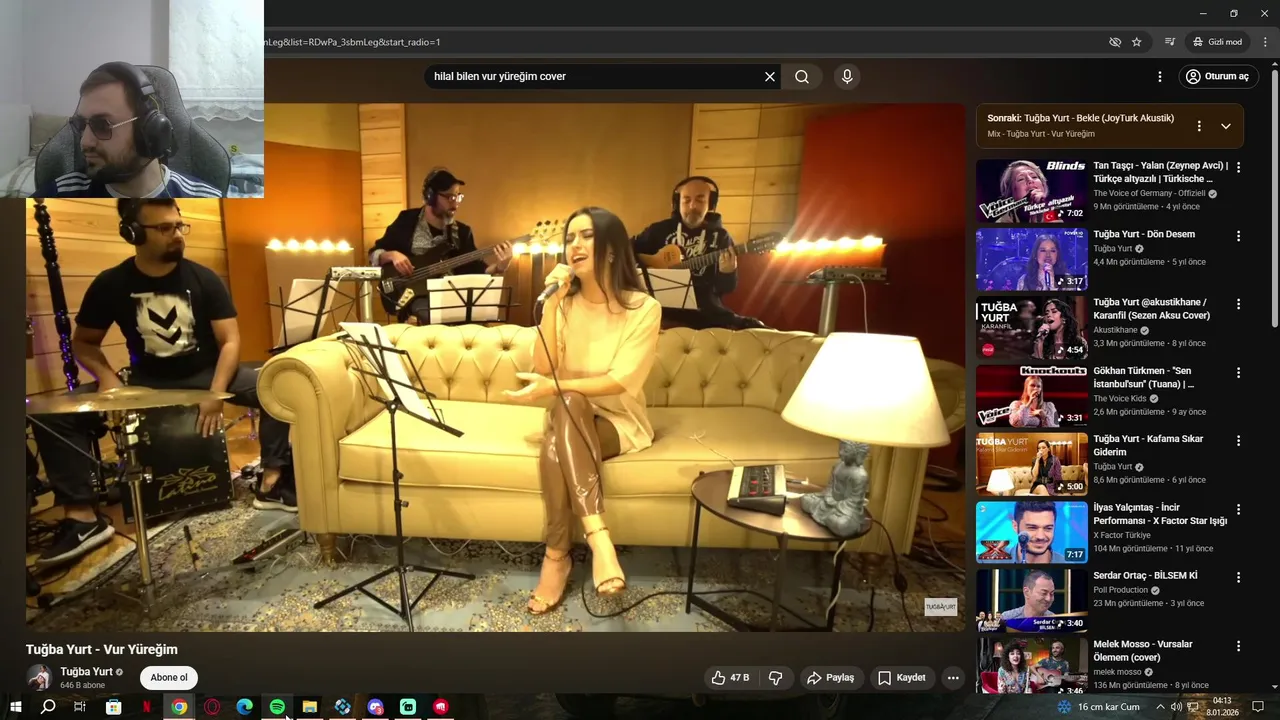Open options menu for the Karanfil video

(x=1239, y=304)
